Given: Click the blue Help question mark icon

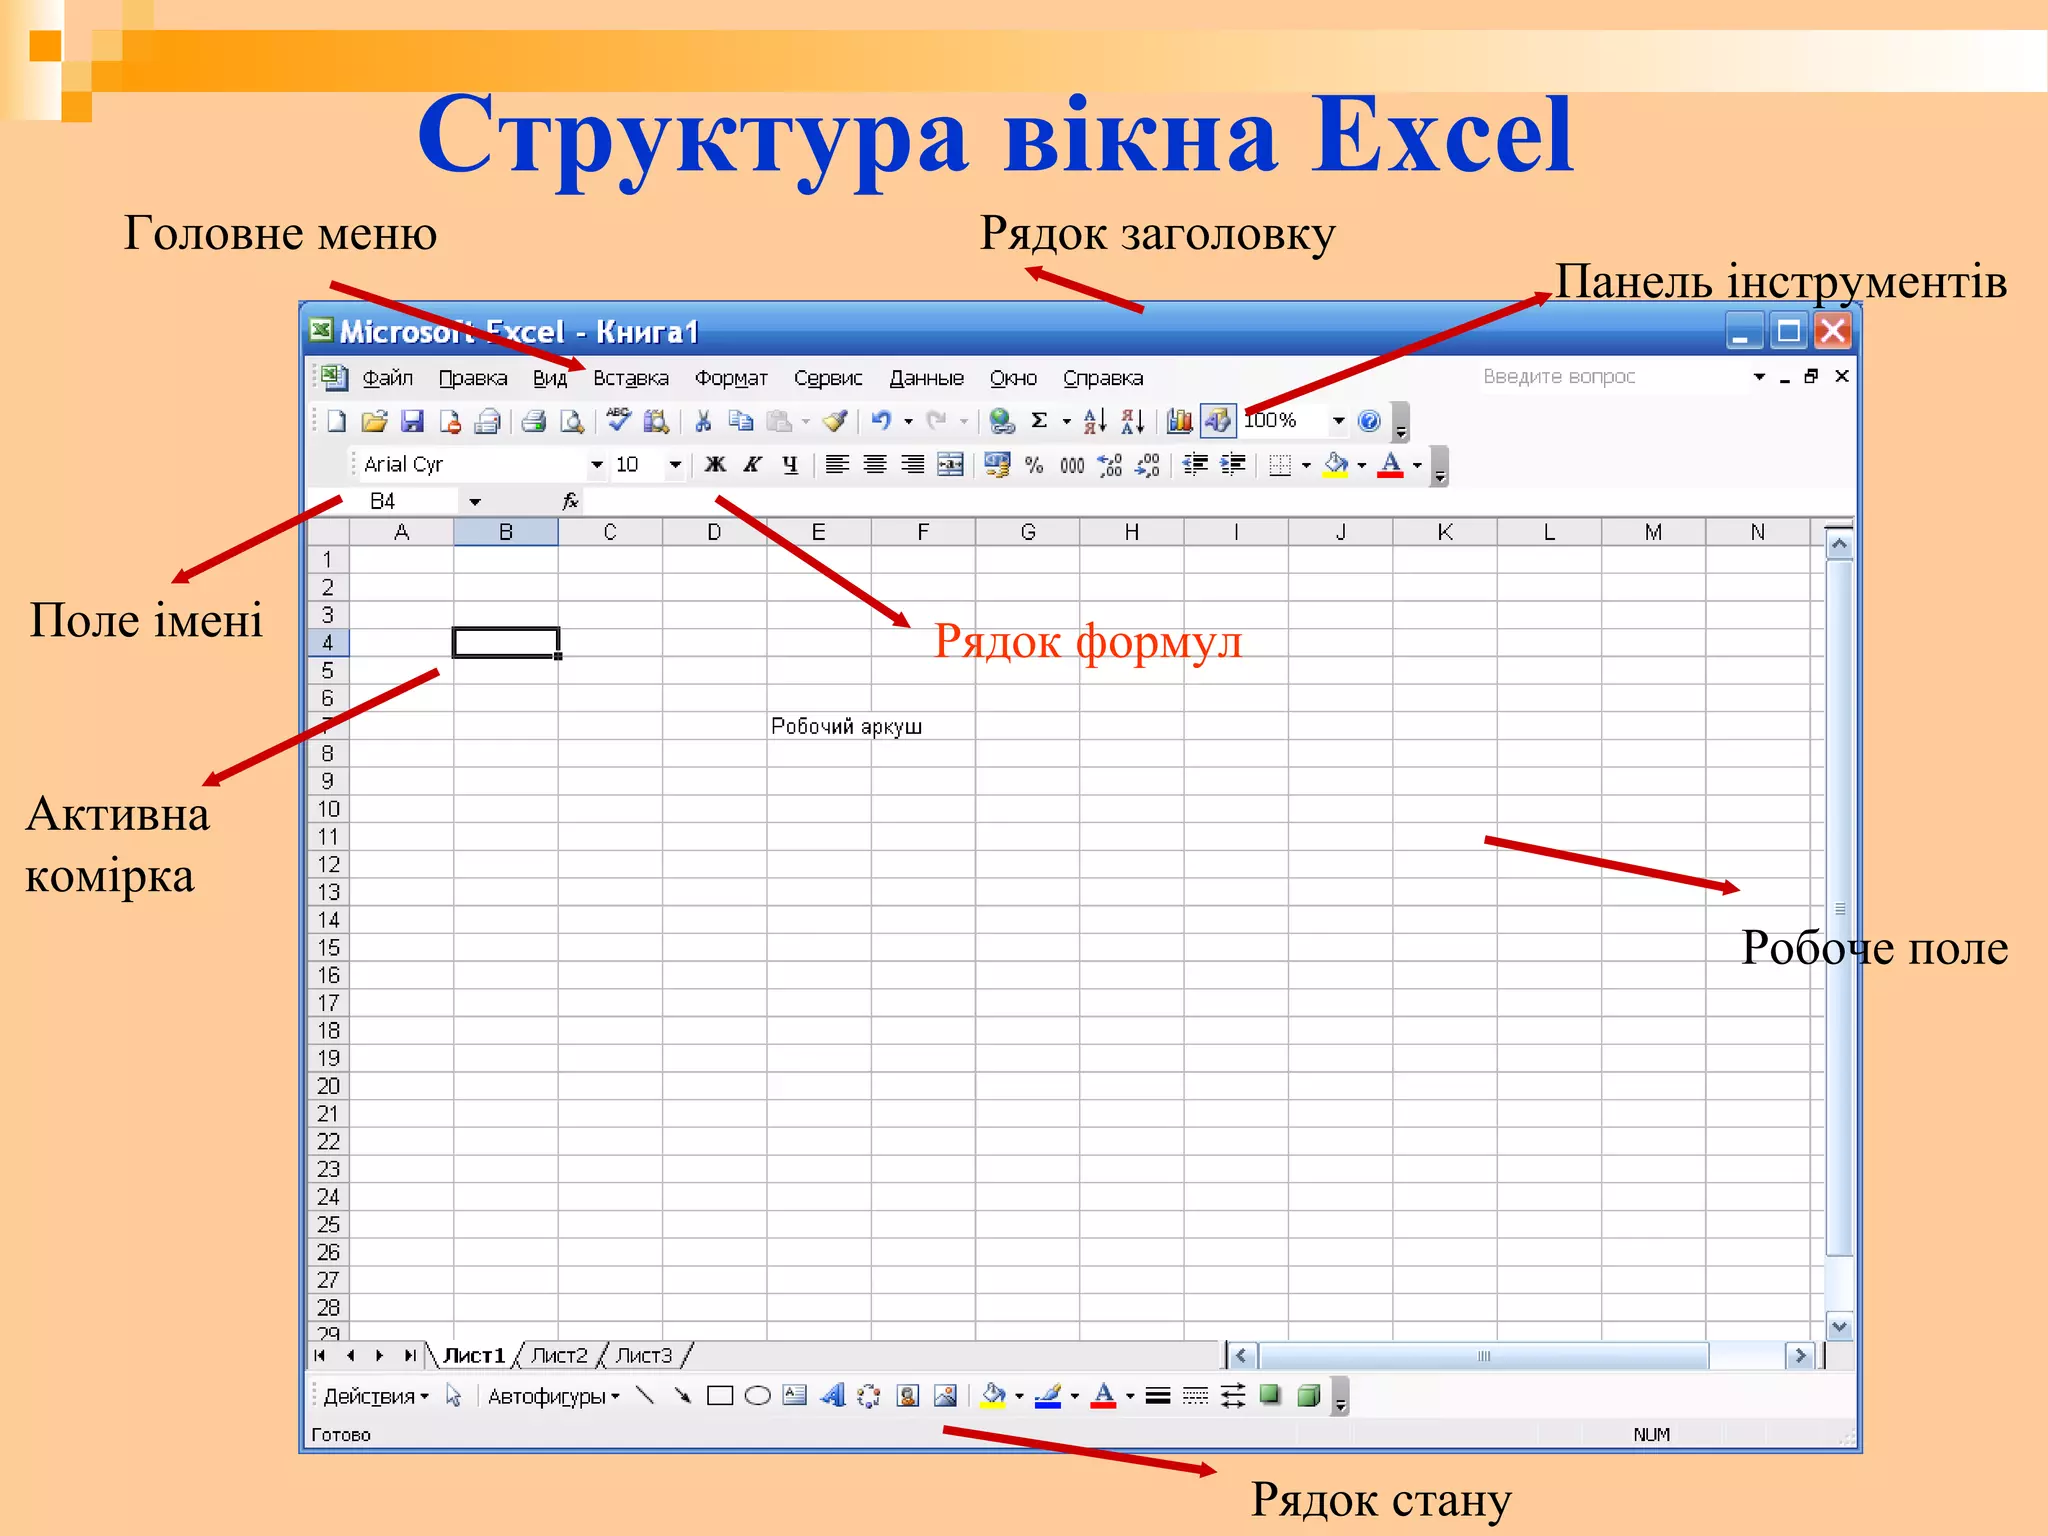Looking at the screenshot, I should coord(1369,421).
